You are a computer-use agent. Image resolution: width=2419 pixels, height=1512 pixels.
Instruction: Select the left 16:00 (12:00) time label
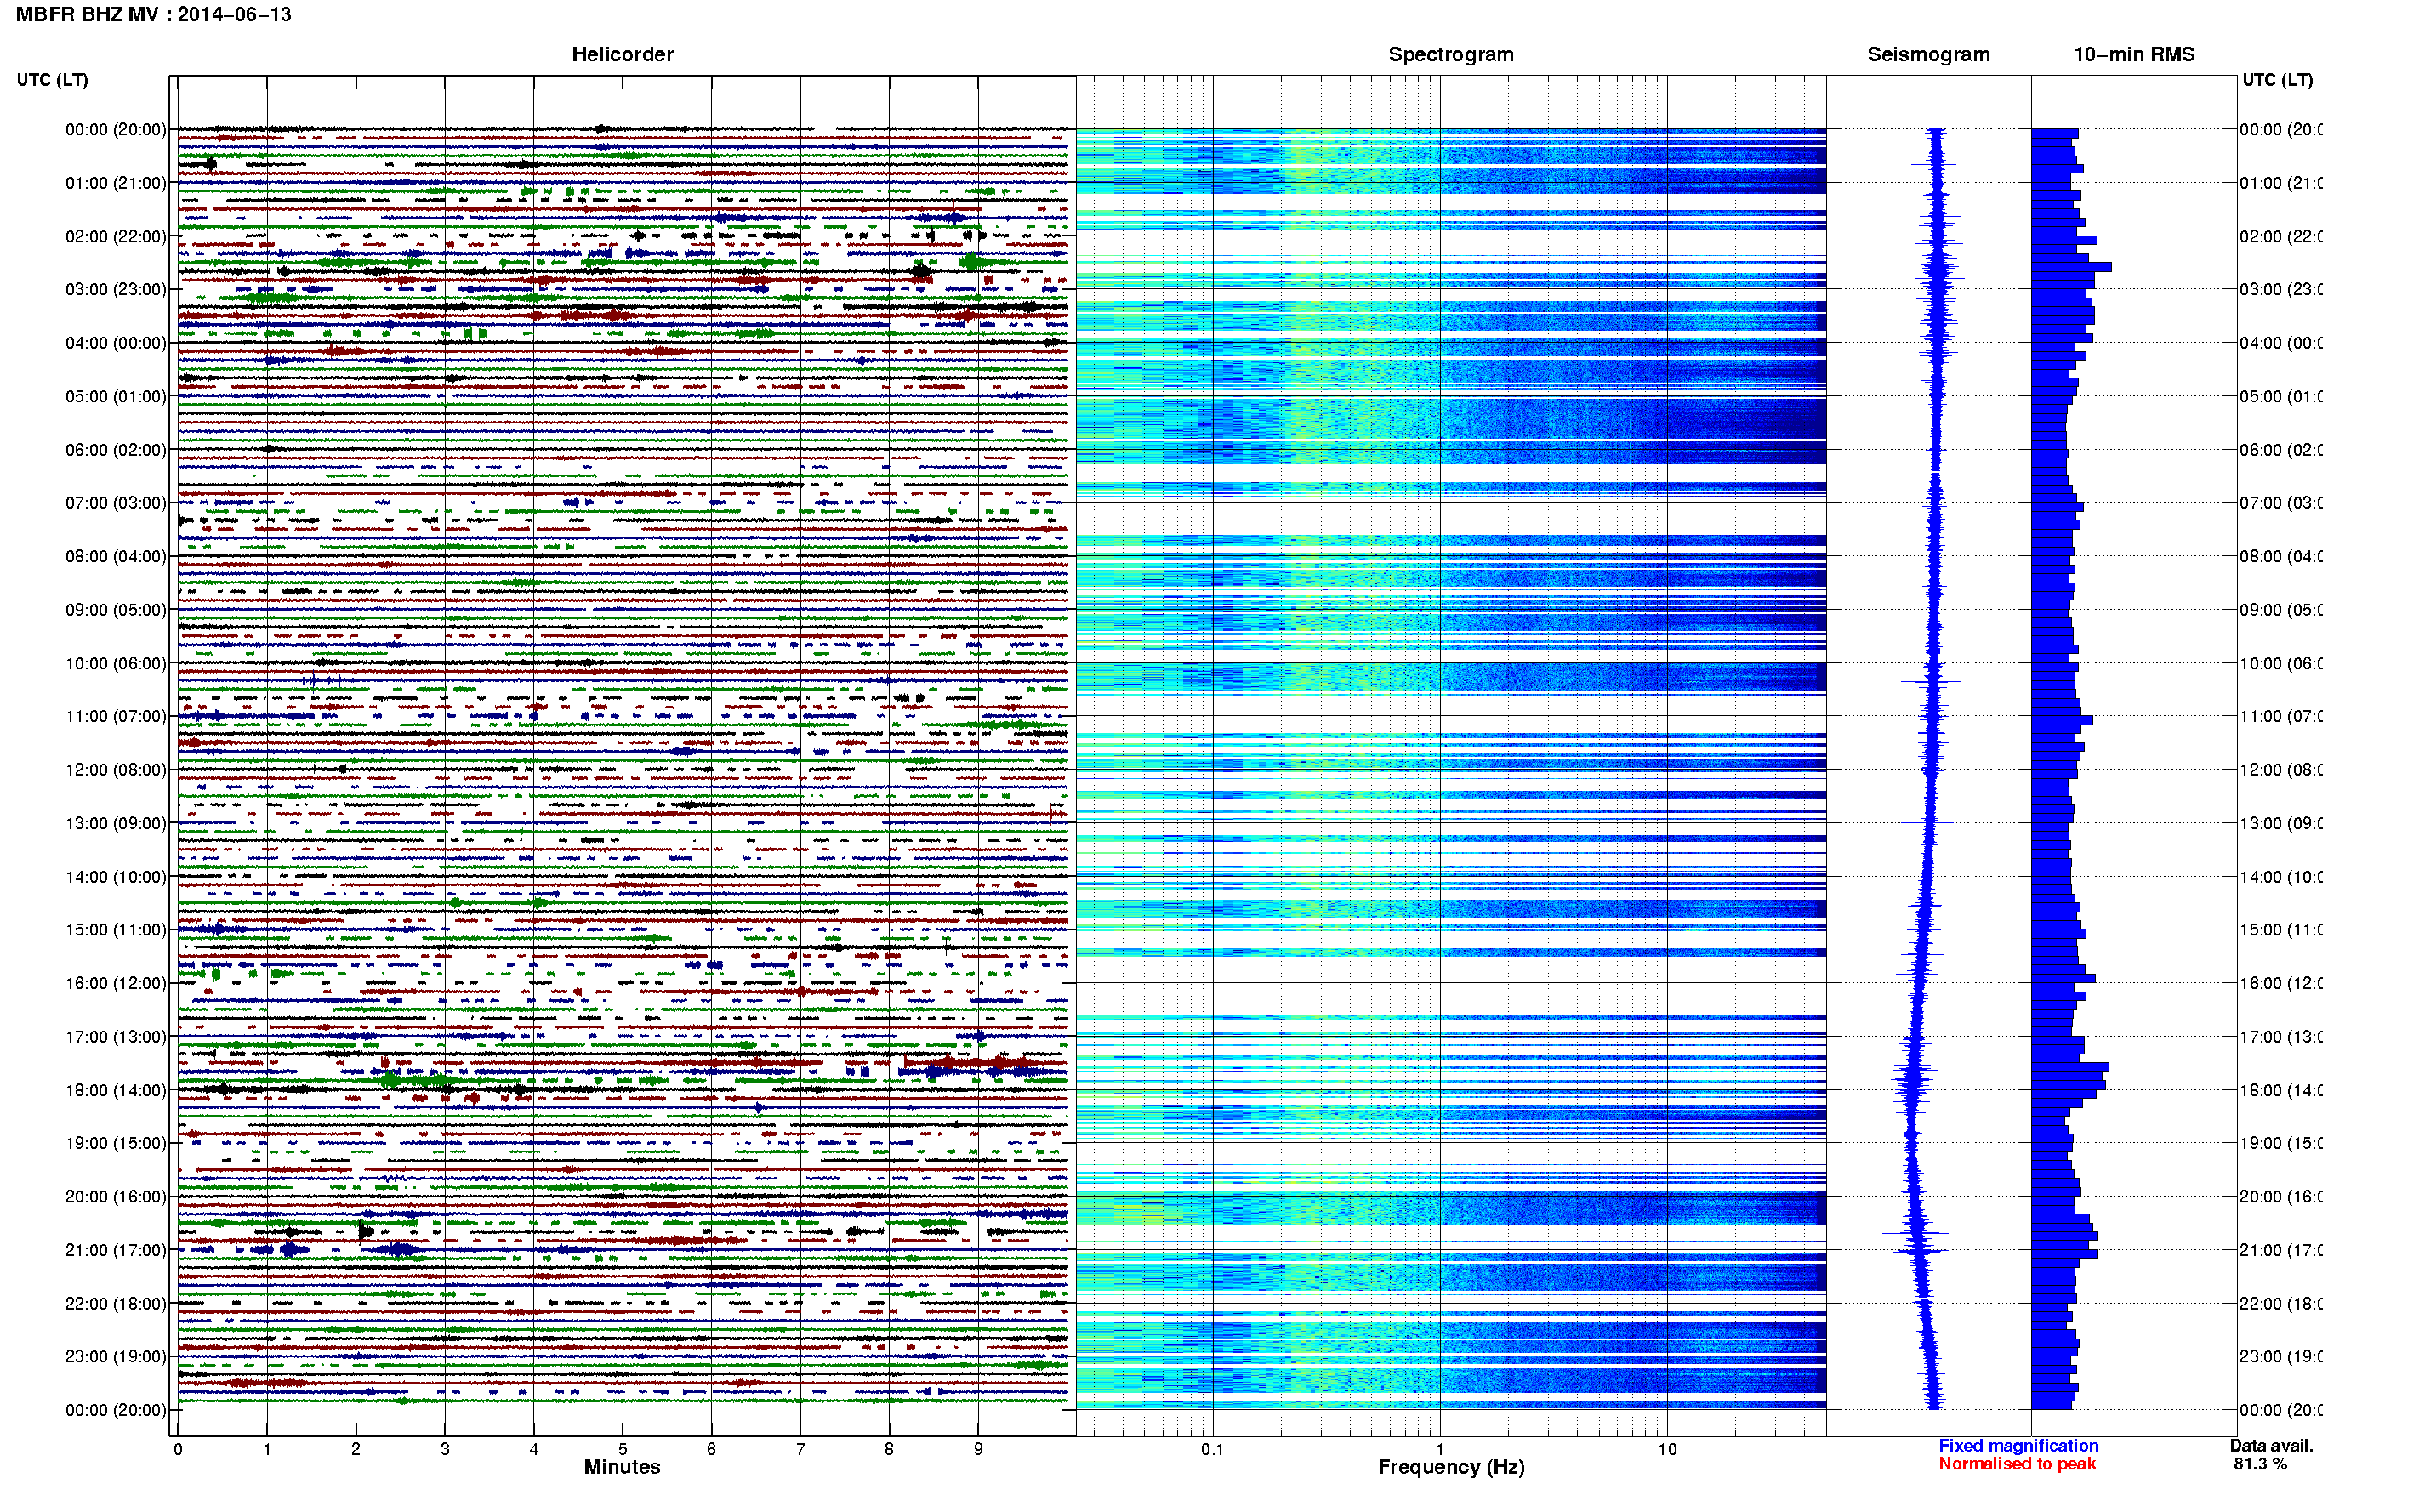coord(116,983)
